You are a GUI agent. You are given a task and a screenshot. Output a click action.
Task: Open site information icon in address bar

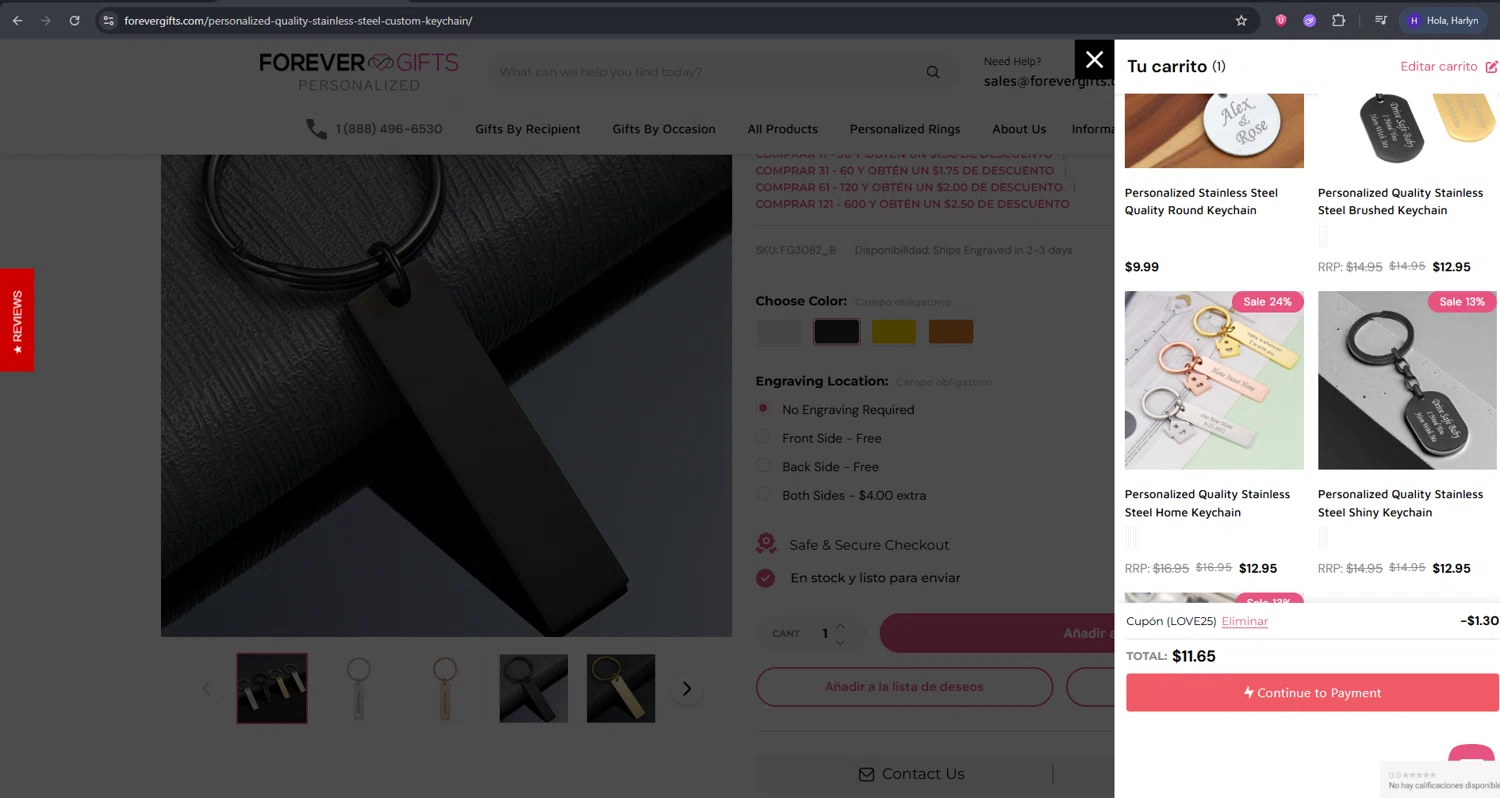point(109,20)
